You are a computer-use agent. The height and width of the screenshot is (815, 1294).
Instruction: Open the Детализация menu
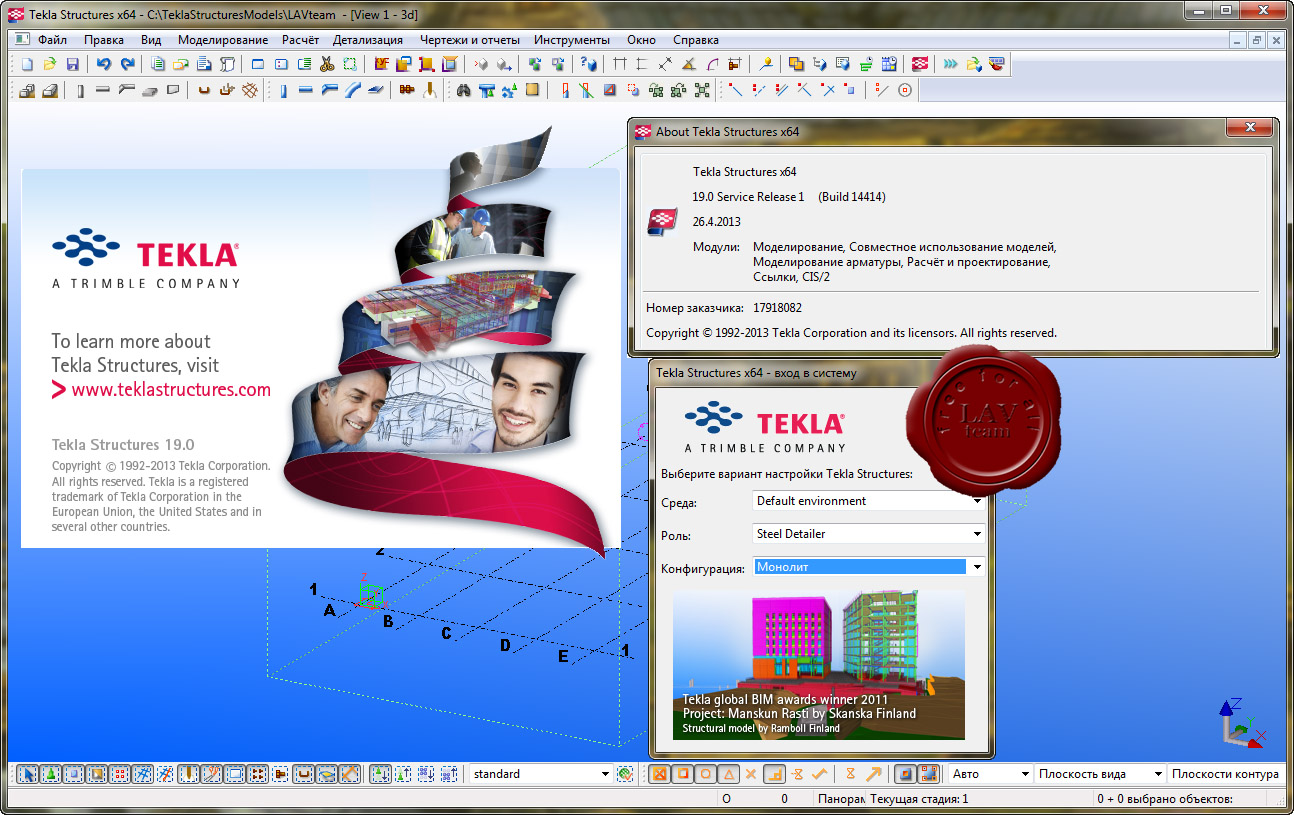(368, 40)
